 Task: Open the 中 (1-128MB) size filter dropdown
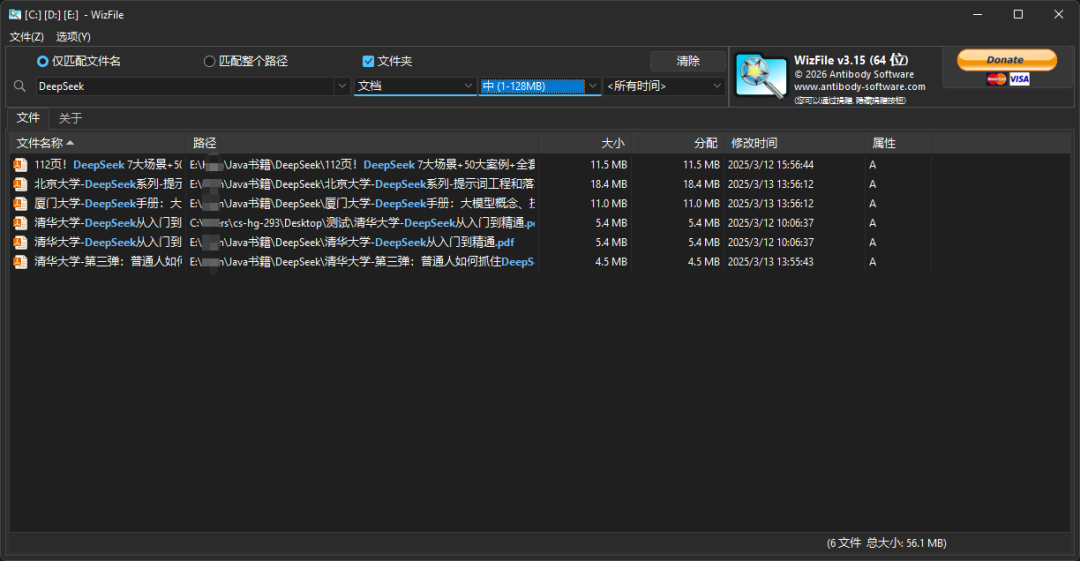pyautogui.click(x=539, y=86)
